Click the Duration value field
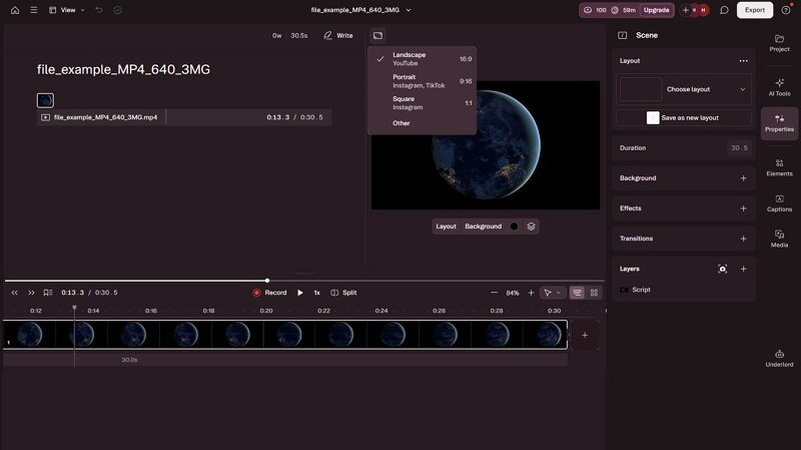 [x=739, y=148]
